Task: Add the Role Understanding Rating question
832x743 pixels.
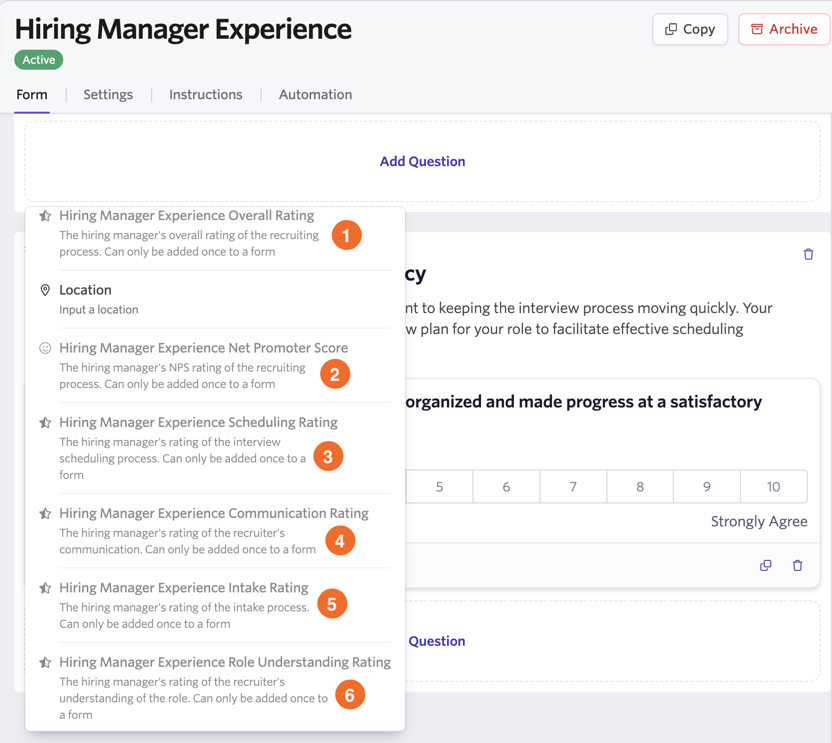Action: (215, 688)
